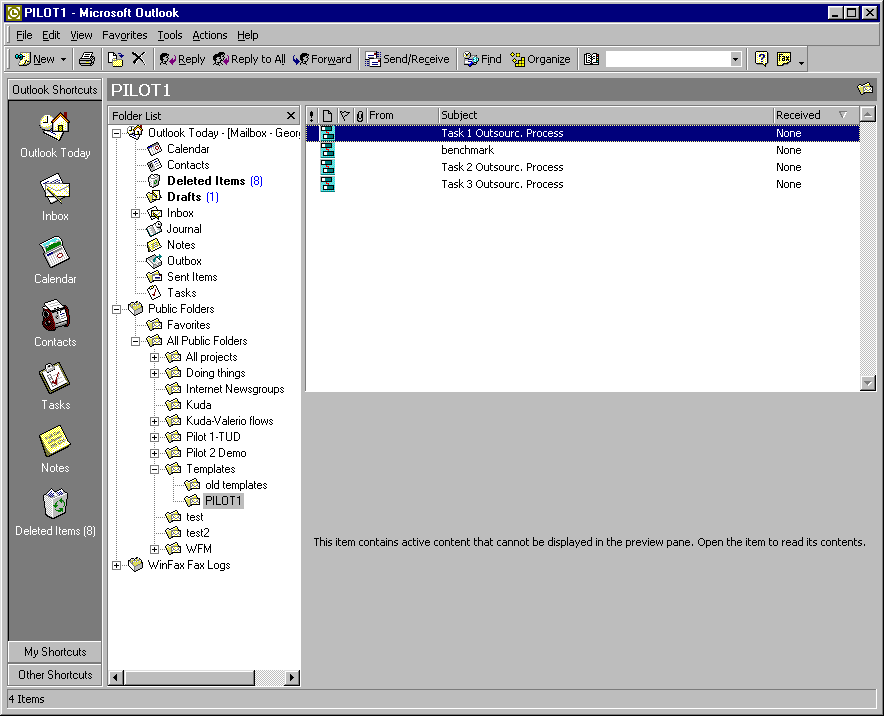Close the Folder List pane
Image resolution: width=884 pixels, height=716 pixels.
tap(291, 116)
